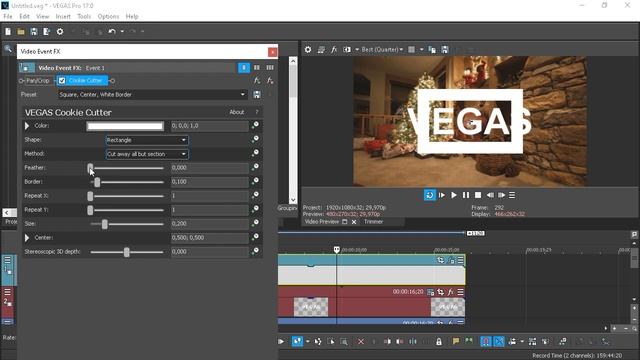Stop the video preview playback
This screenshot has width=640, height=360.
click(478, 195)
